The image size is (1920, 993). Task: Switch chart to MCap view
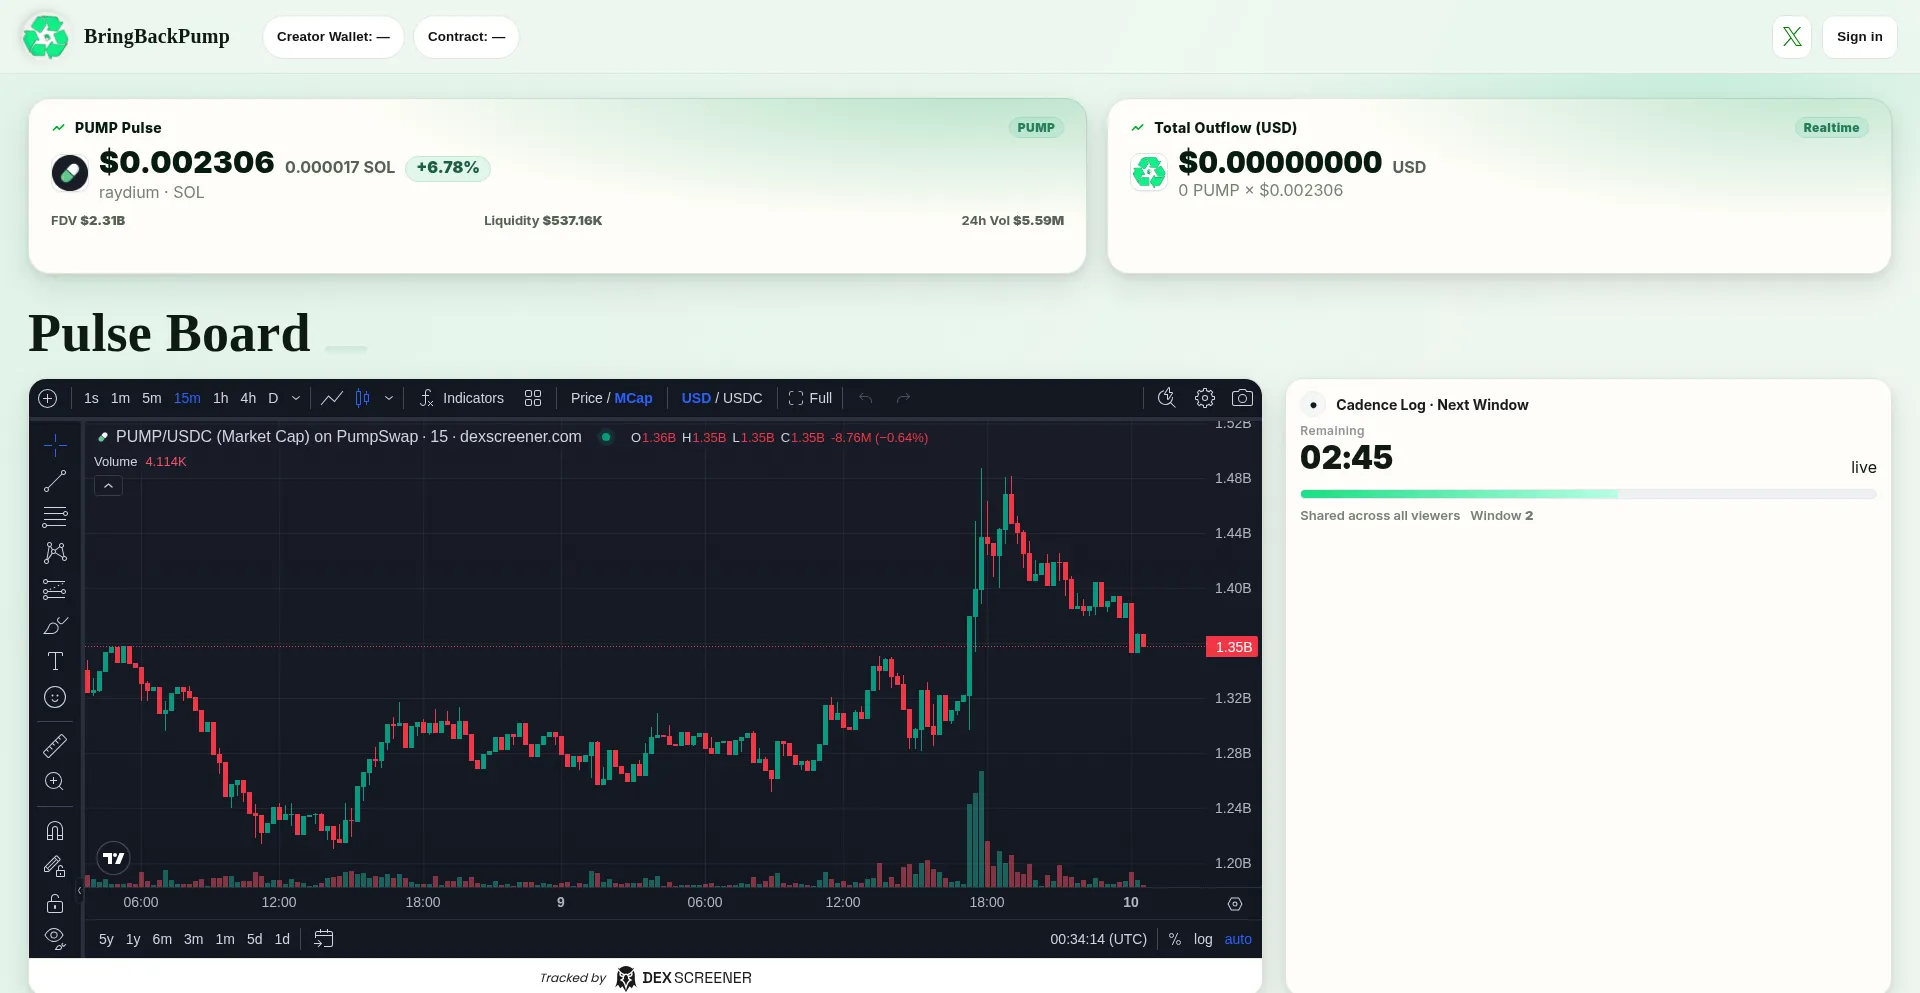[x=633, y=398]
